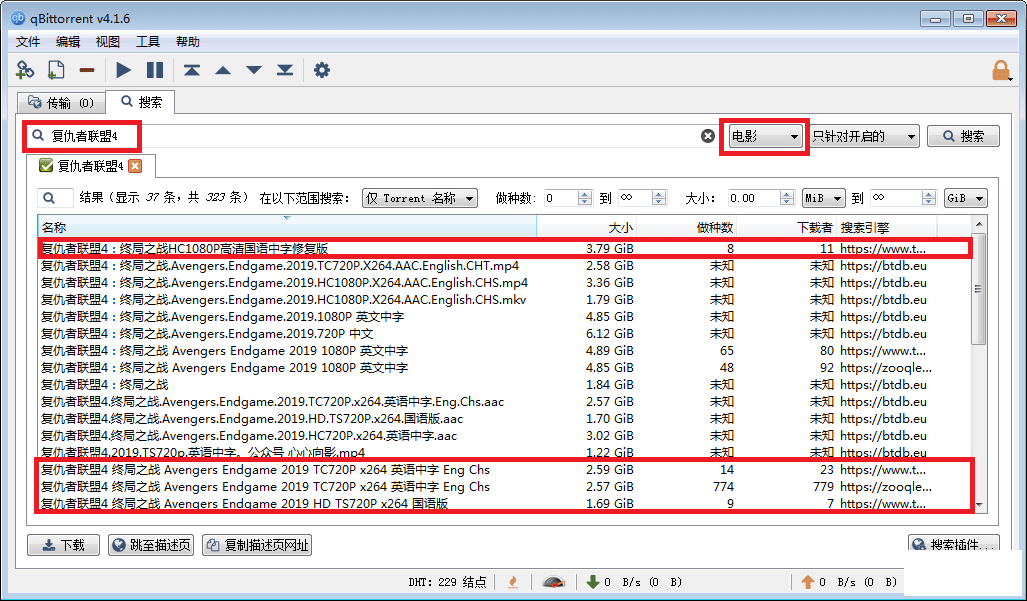Image resolution: width=1027 pixels, height=601 pixels.
Task: Select row 终局之战HC1080P高清国语中字修复版
Action: point(504,249)
